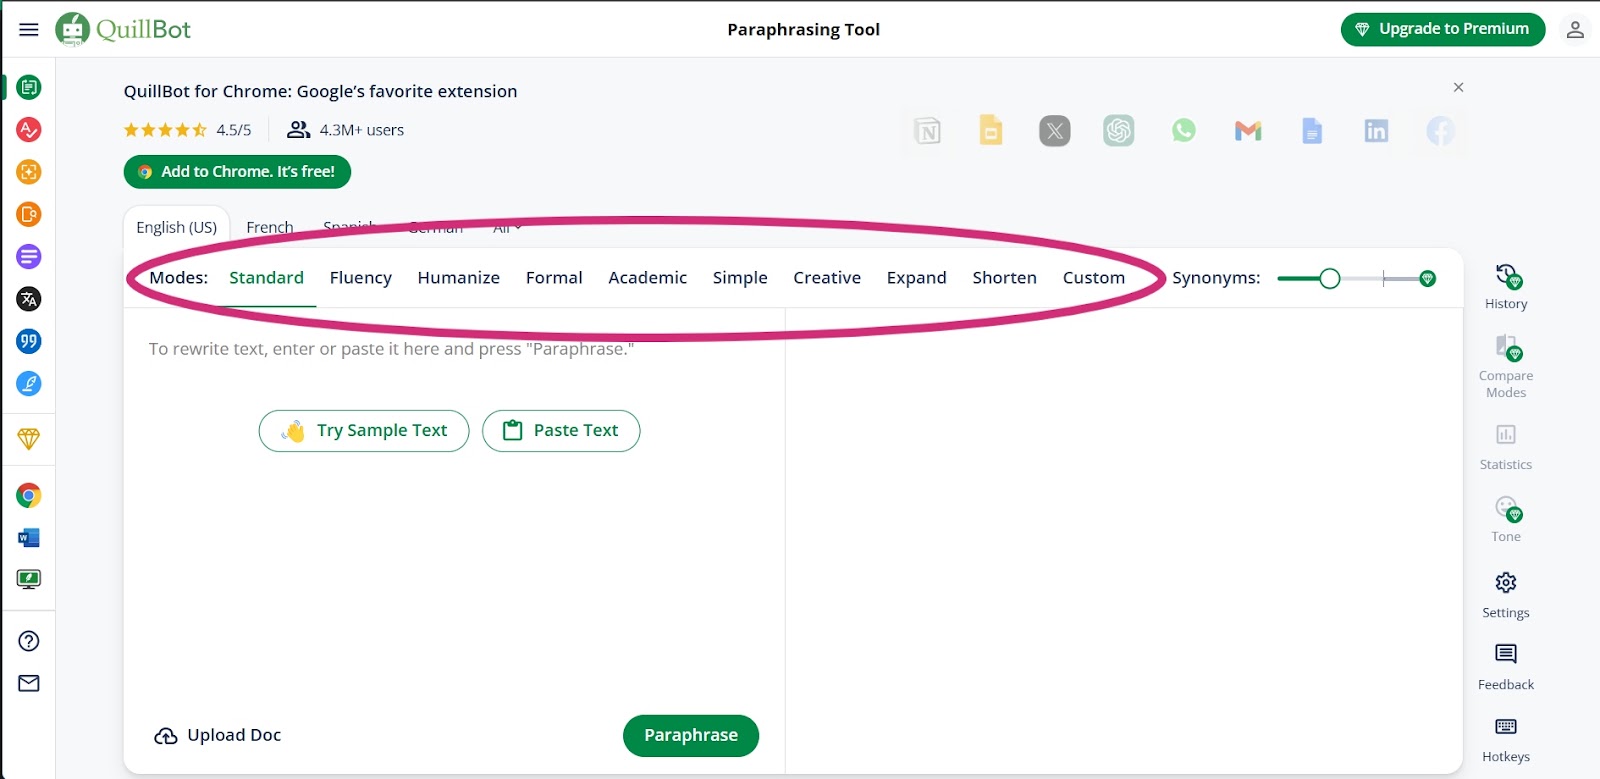Screen dimensions: 1600x779
Task: Choose the Expand mode
Action: click(917, 278)
